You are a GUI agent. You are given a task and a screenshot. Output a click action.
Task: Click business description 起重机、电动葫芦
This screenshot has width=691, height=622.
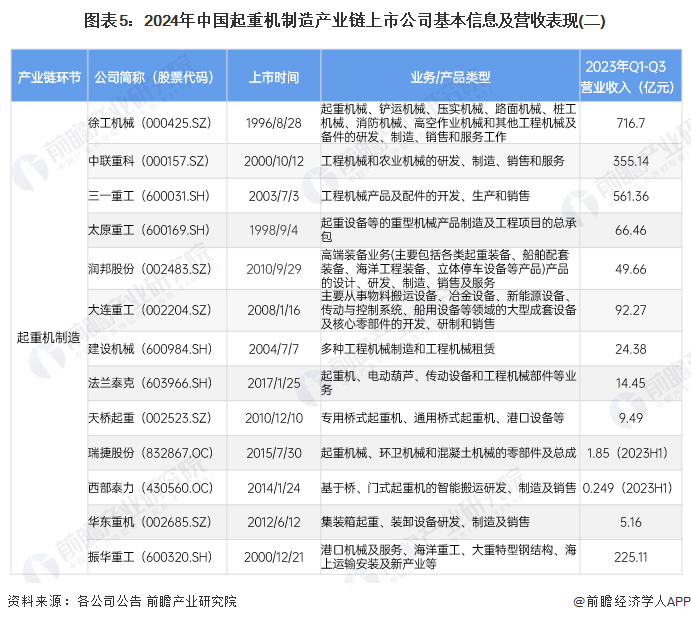coord(449,383)
